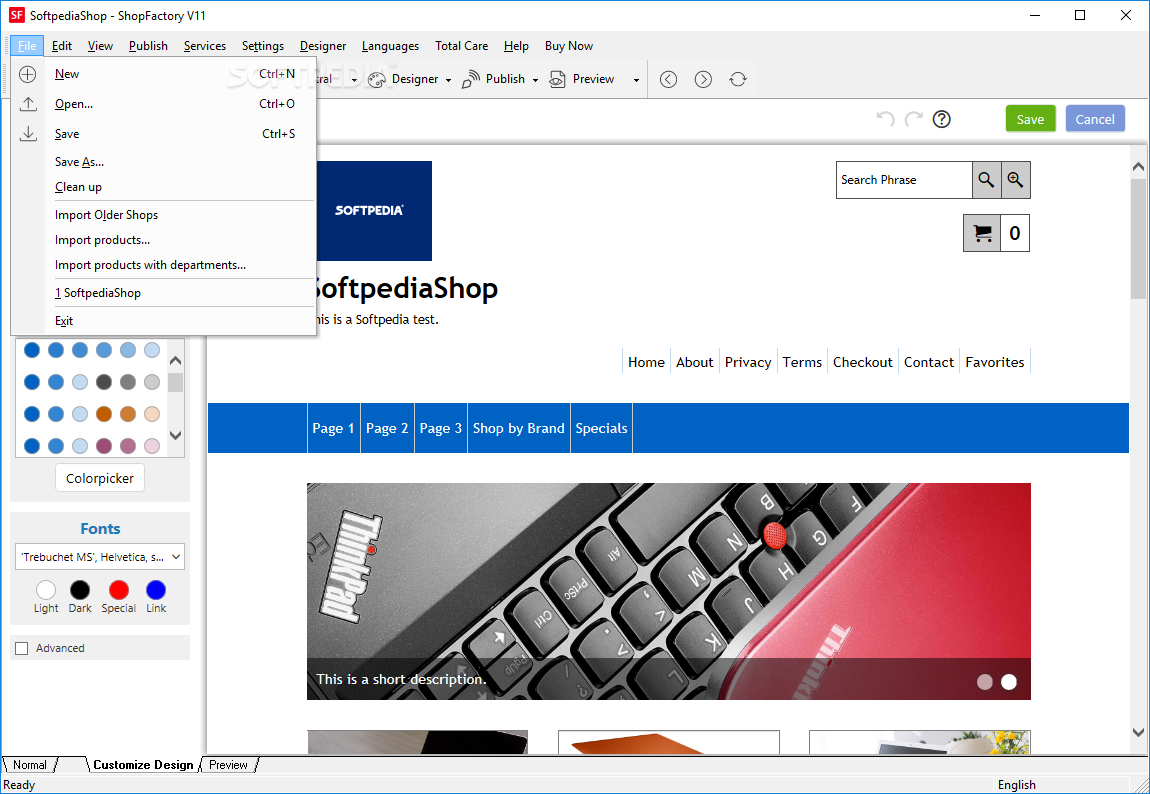Open the Edit menu

point(62,45)
